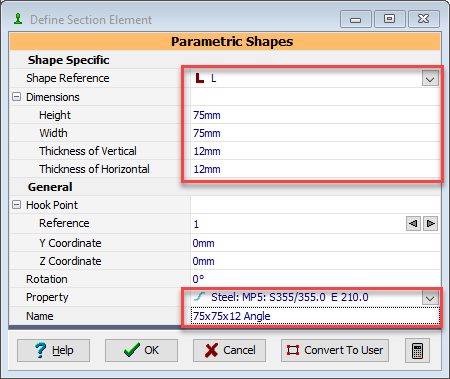
Task: Click the Parametric Shapes header
Action: coord(225,42)
